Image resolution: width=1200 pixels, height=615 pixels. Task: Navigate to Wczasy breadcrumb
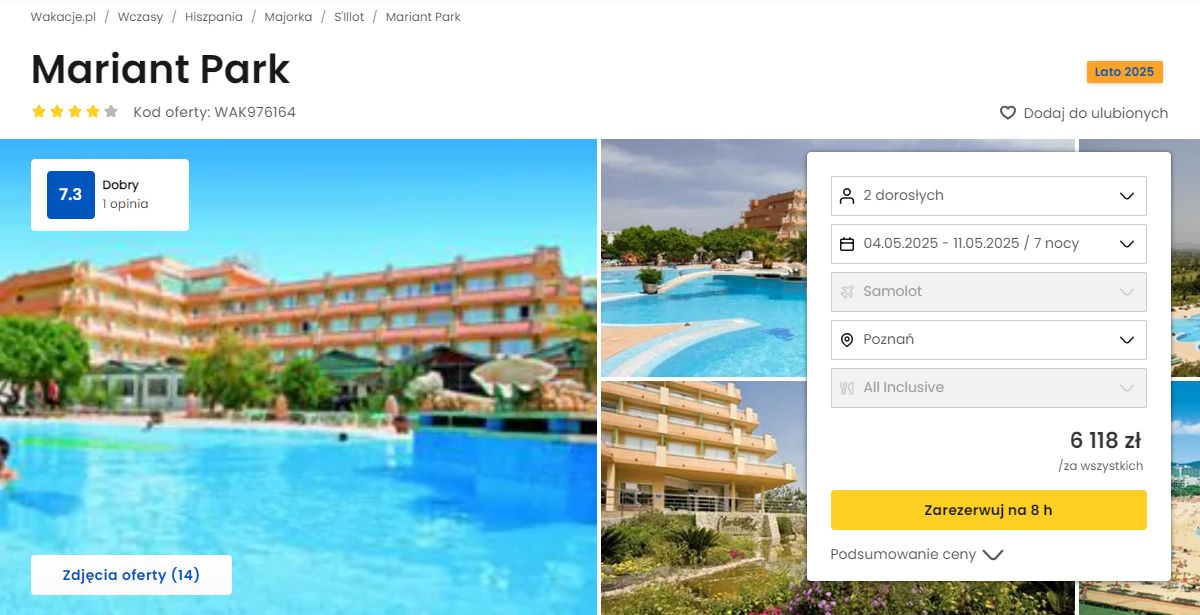click(140, 17)
